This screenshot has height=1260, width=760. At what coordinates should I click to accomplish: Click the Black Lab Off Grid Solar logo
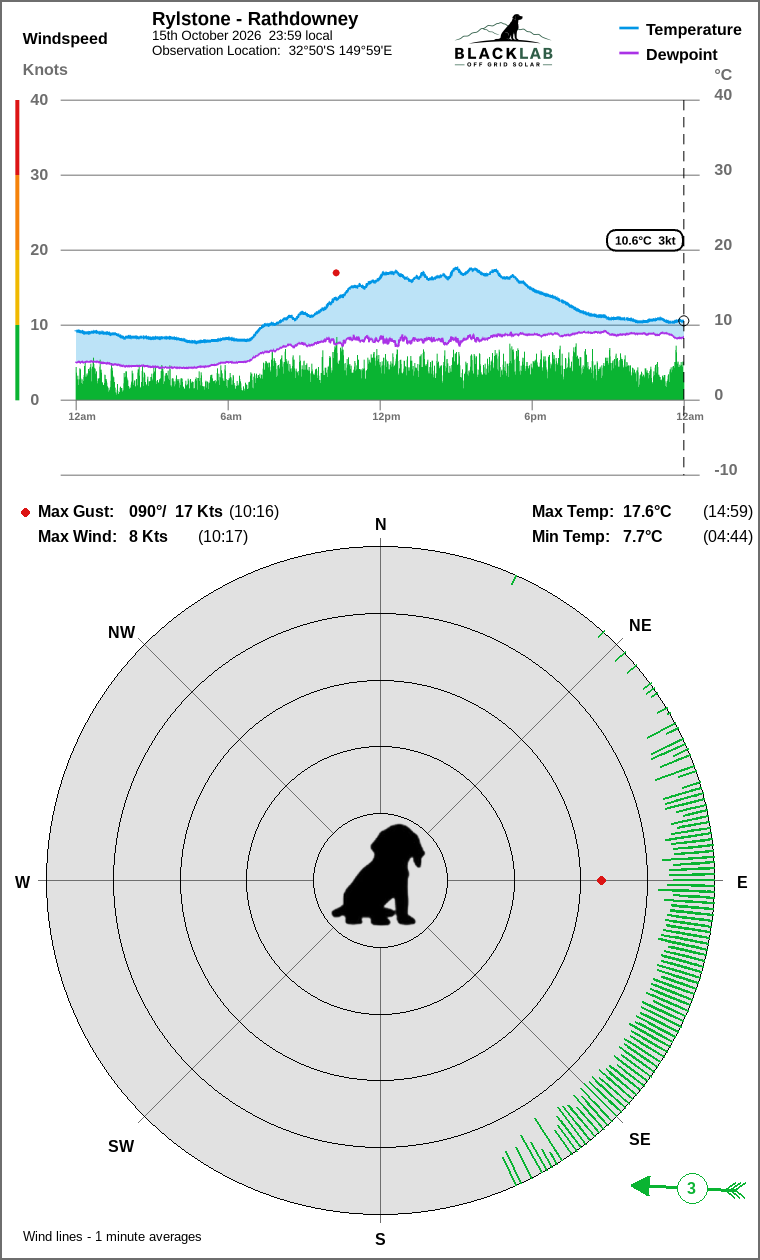coord(503,41)
